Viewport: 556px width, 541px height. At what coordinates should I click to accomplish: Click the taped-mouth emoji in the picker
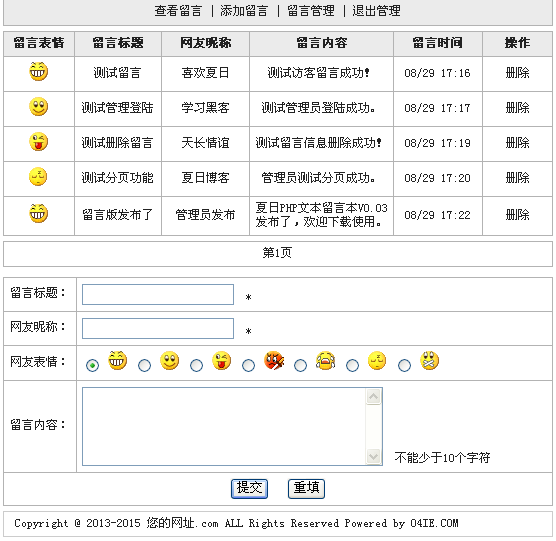click(429, 361)
